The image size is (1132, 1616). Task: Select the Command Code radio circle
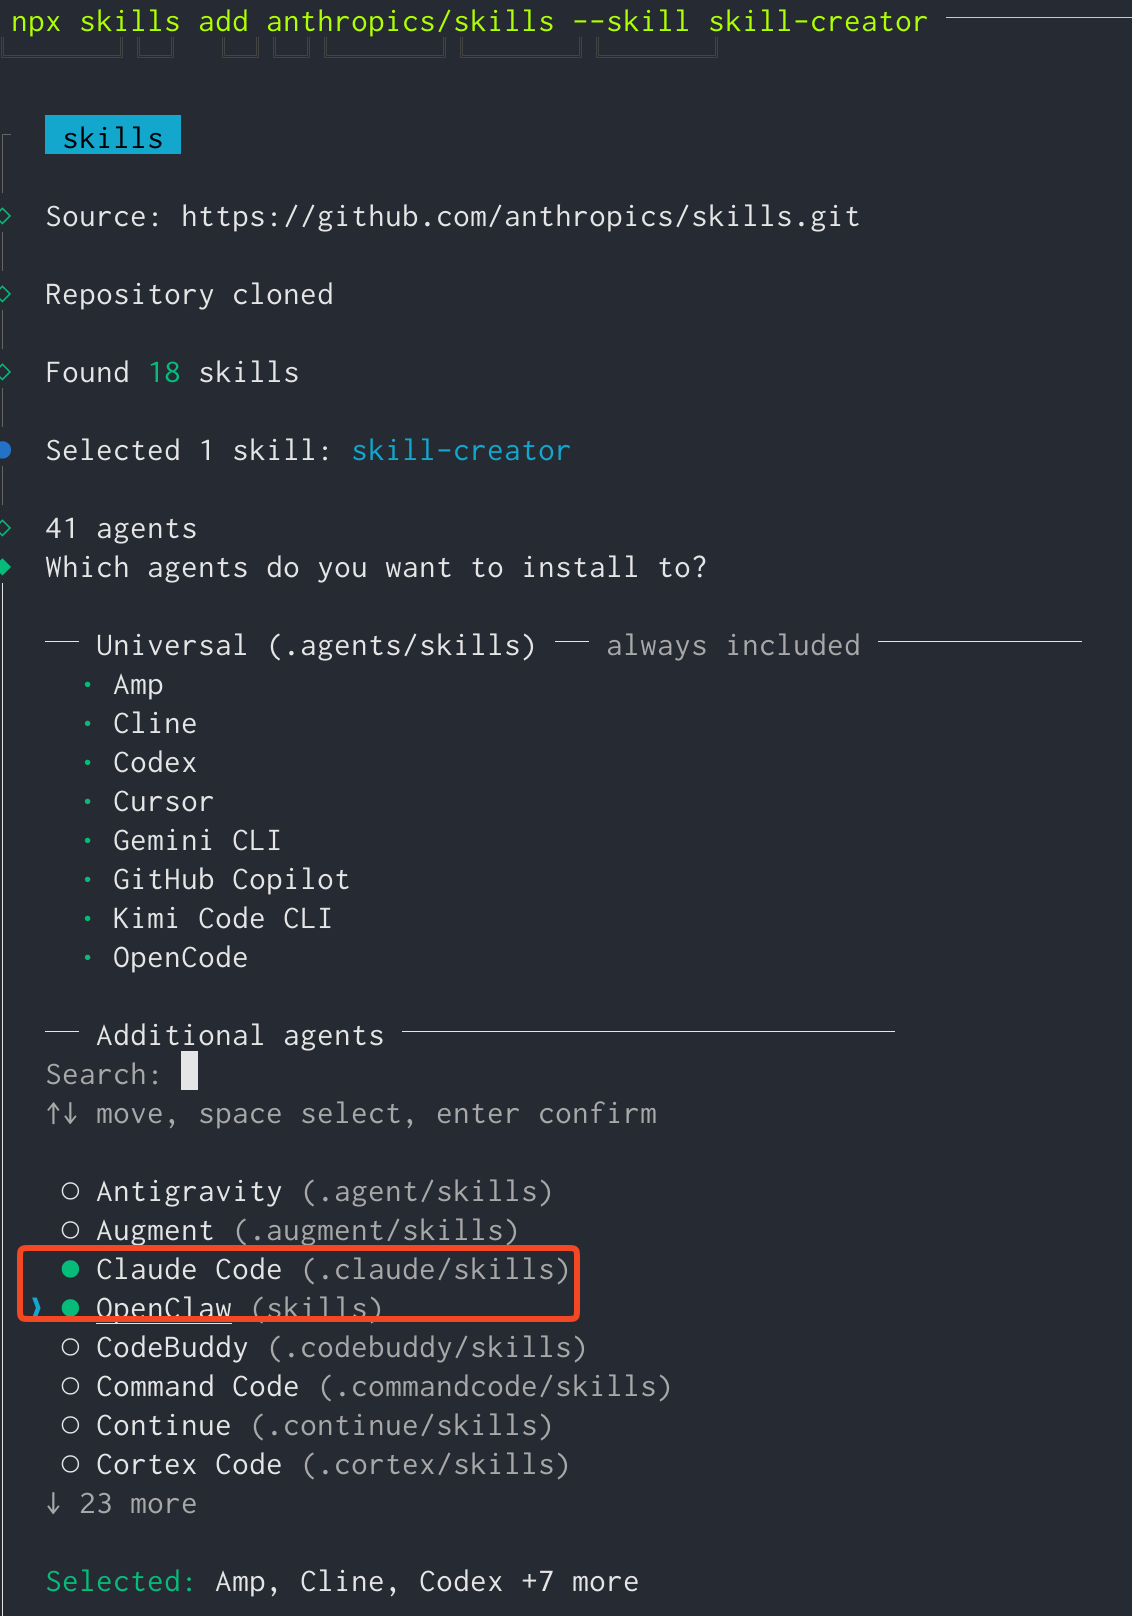70,1386
